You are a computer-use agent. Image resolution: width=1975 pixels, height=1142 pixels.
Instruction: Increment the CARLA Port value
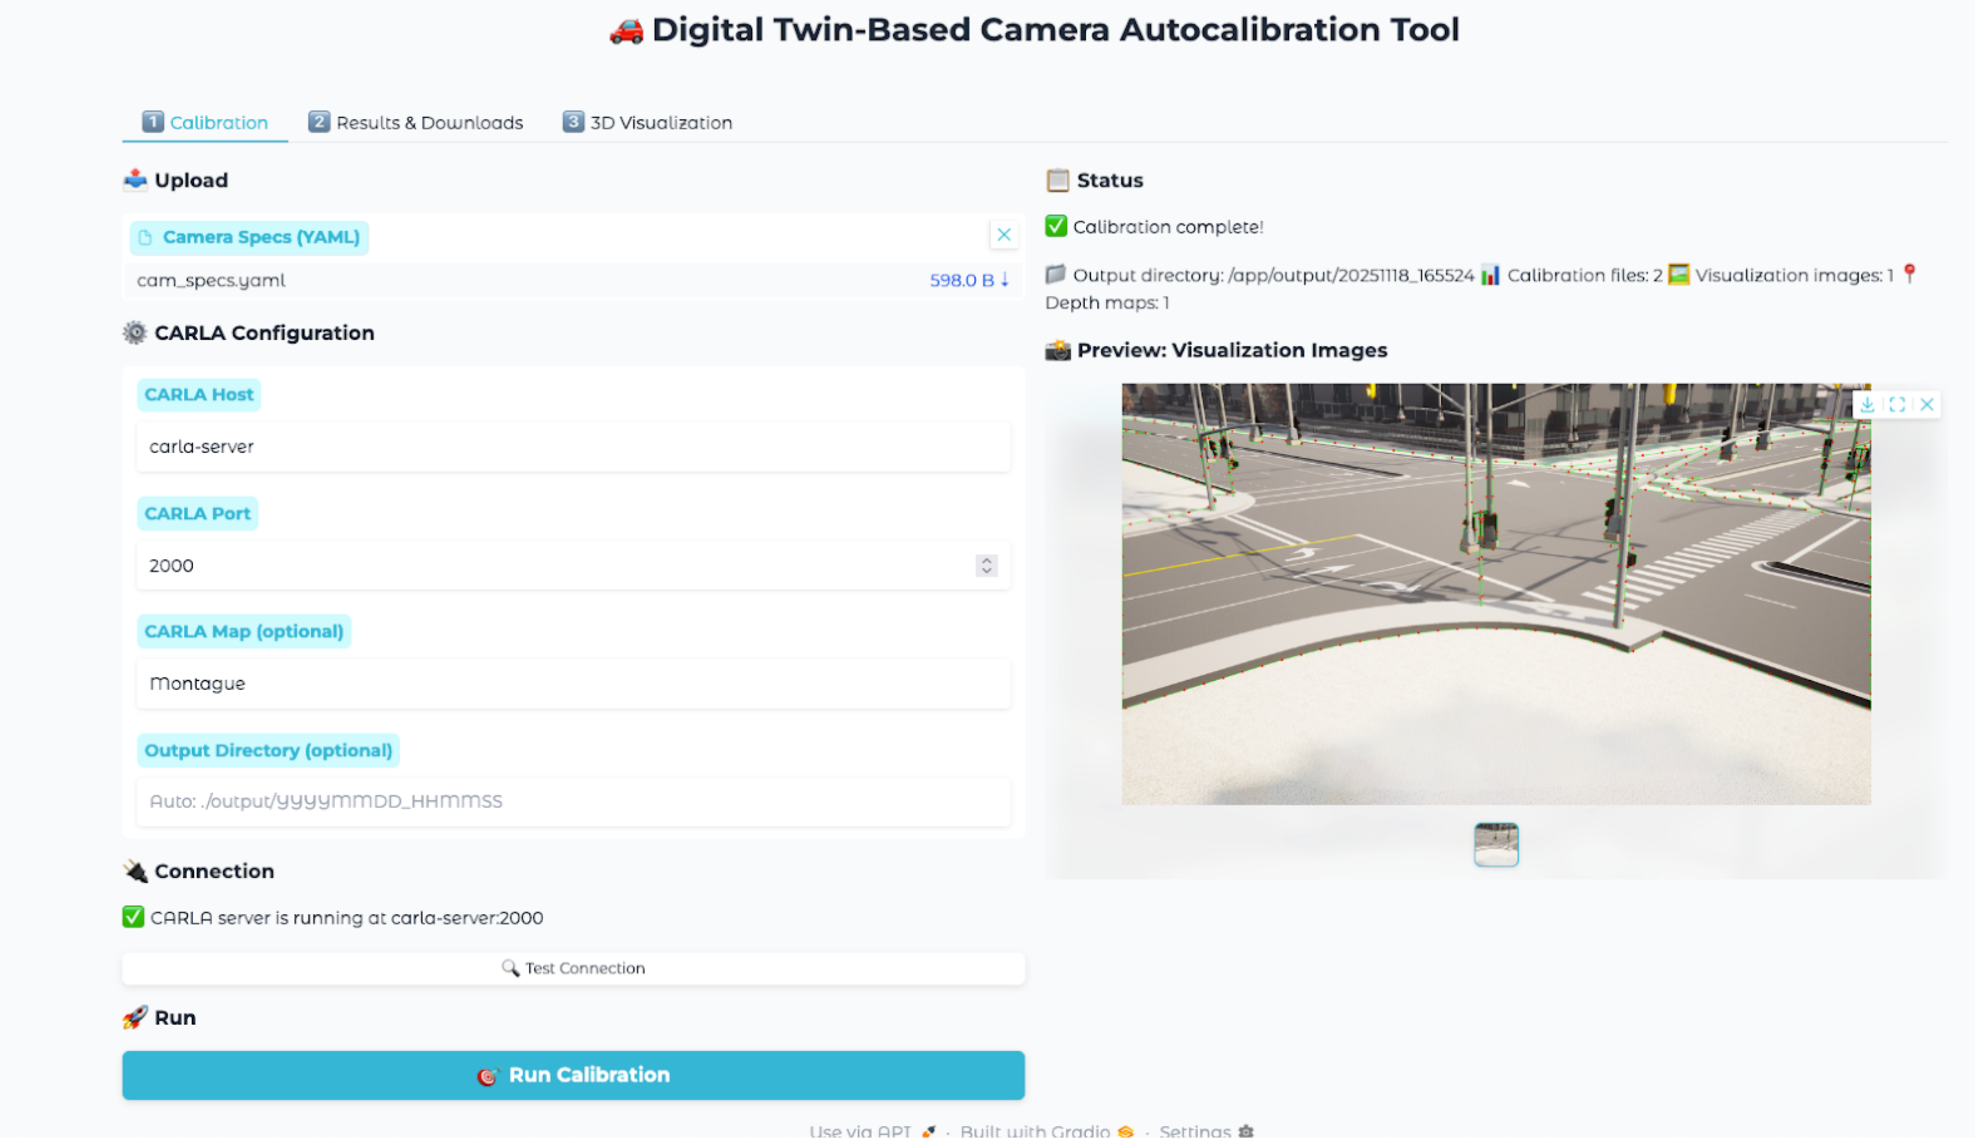(x=987, y=560)
